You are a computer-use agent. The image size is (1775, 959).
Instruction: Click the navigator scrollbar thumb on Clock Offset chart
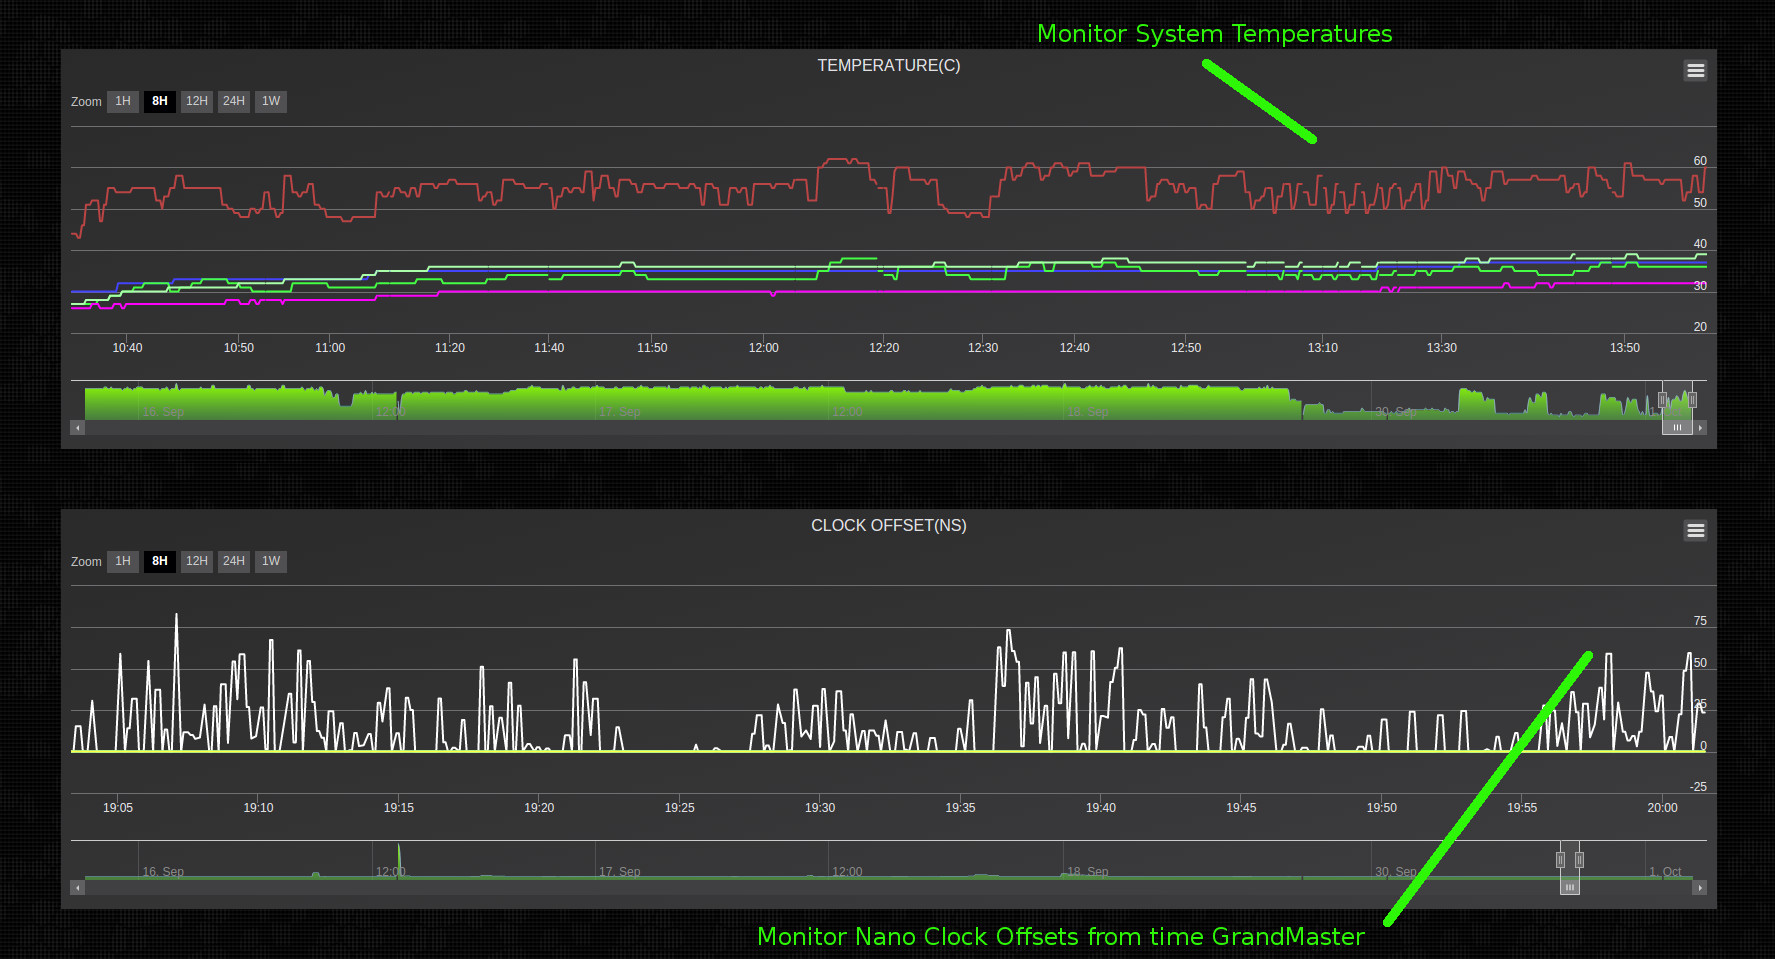click(1570, 887)
